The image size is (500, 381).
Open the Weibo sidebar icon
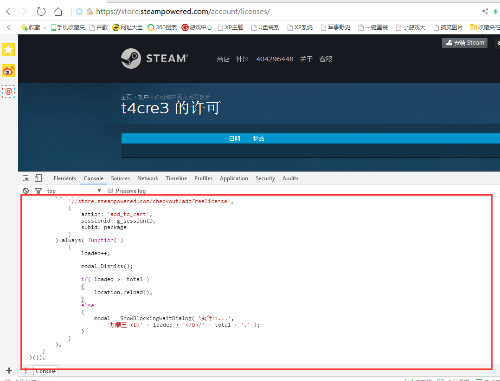pyautogui.click(x=8, y=71)
